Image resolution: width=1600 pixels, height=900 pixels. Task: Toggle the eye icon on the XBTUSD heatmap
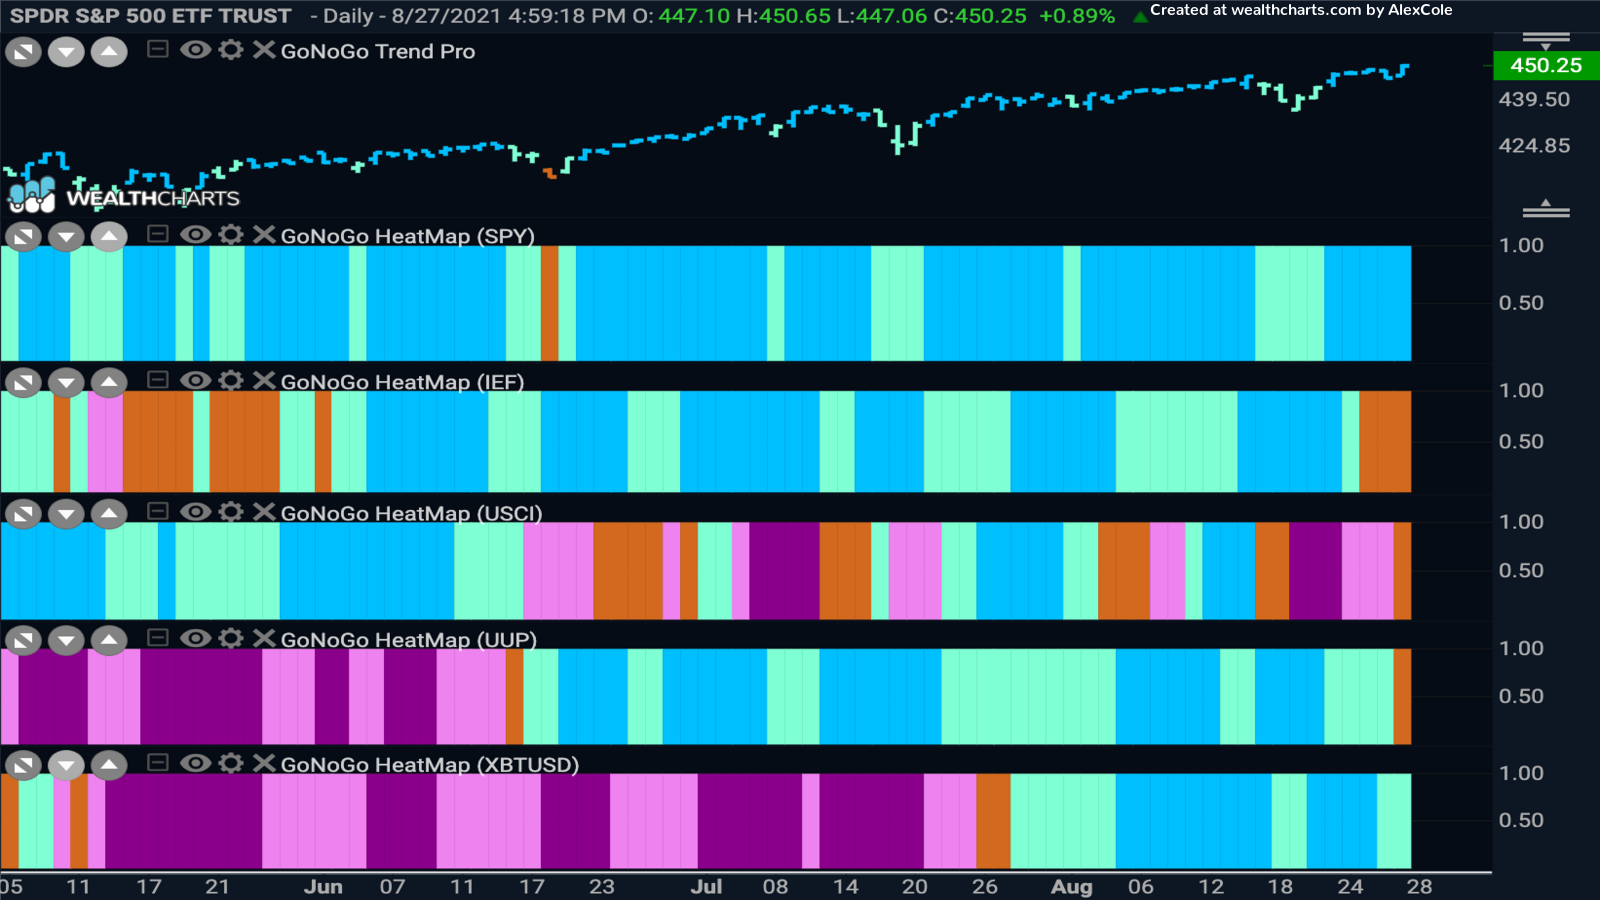pyautogui.click(x=195, y=763)
